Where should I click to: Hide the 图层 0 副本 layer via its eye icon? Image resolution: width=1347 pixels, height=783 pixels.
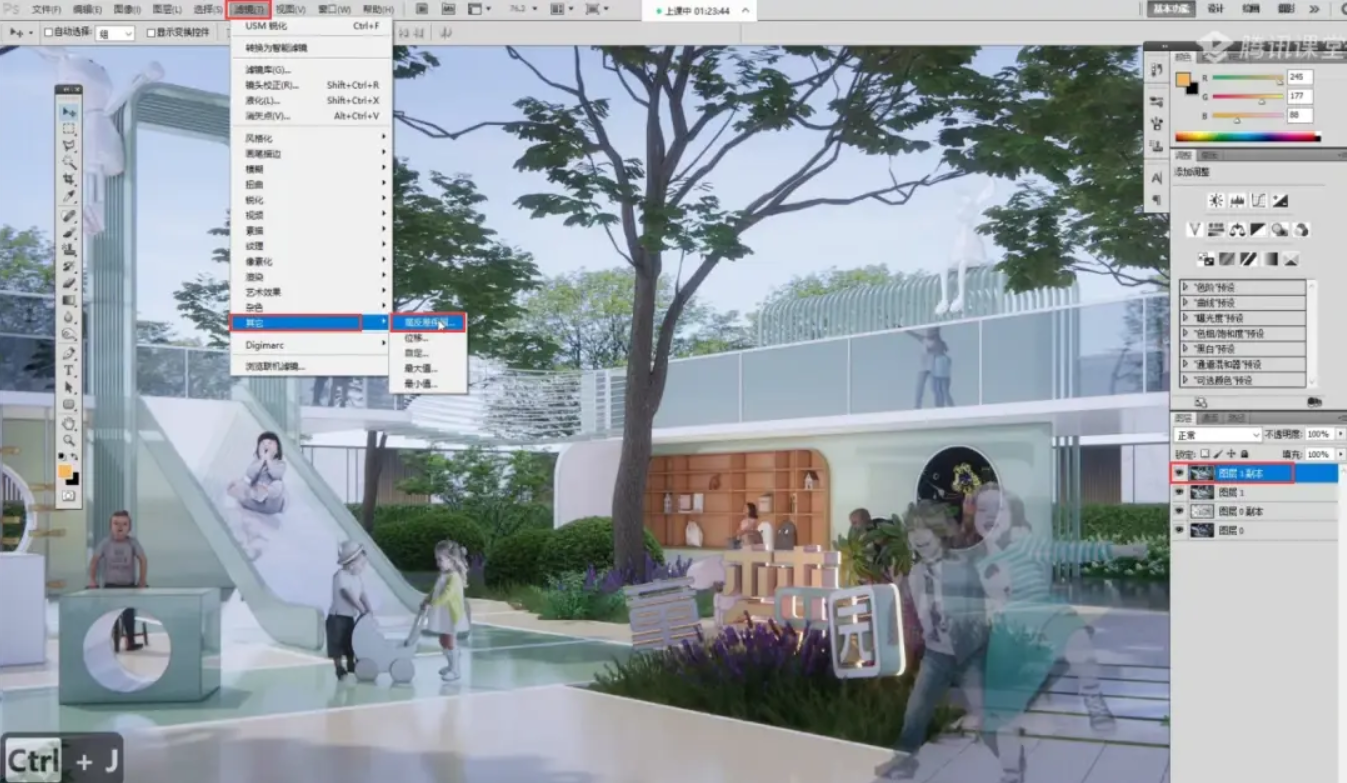click(1178, 511)
